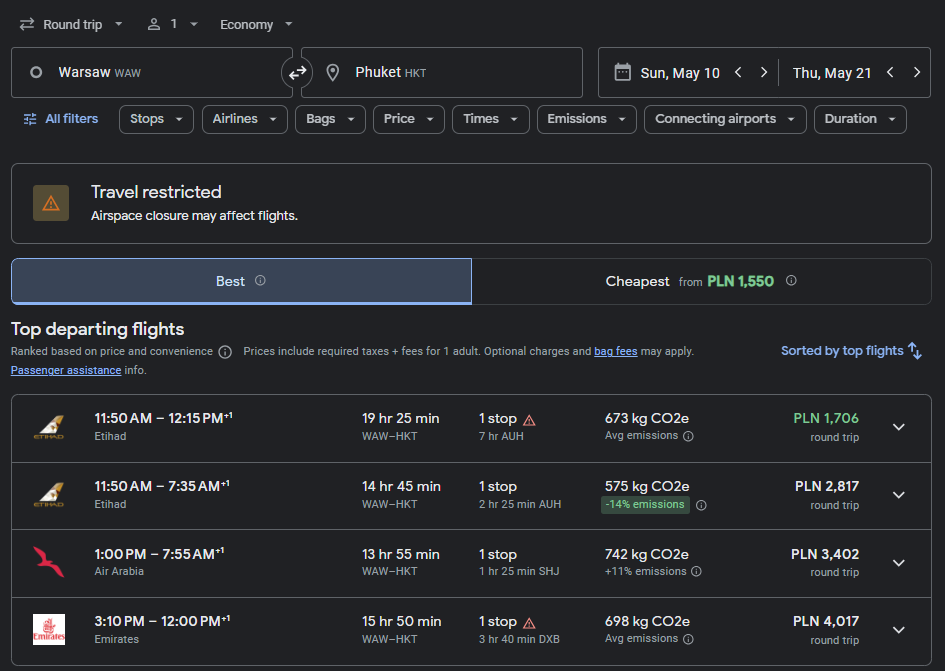The image size is (945, 671).
Task: Go to next departure date arrow
Action: tap(764, 72)
